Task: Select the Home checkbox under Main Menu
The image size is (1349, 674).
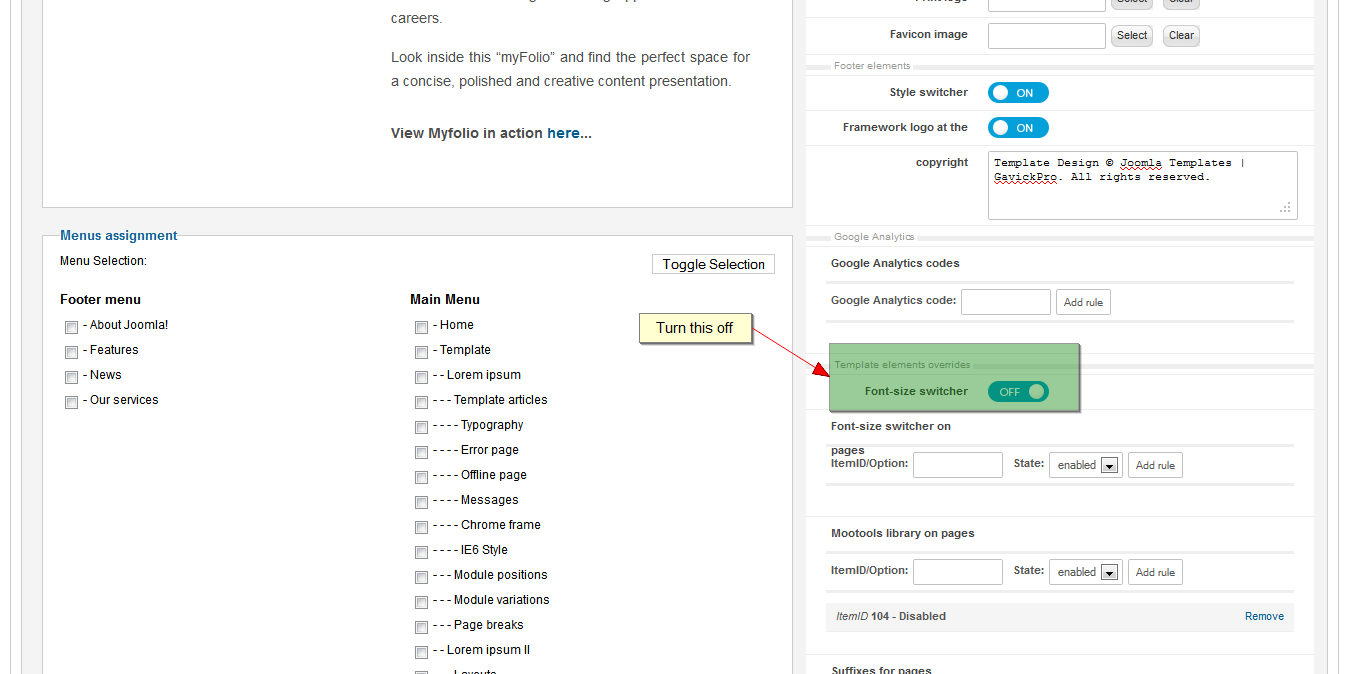Action: coord(421,327)
